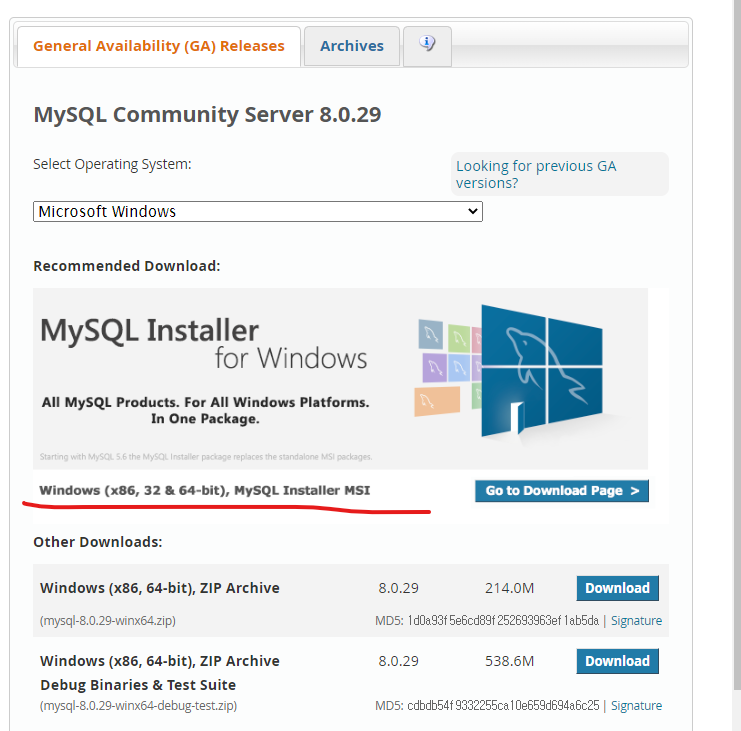741x731 pixels.
Task: Open the Signature link for the debug-test zip
Action: click(636, 705)
